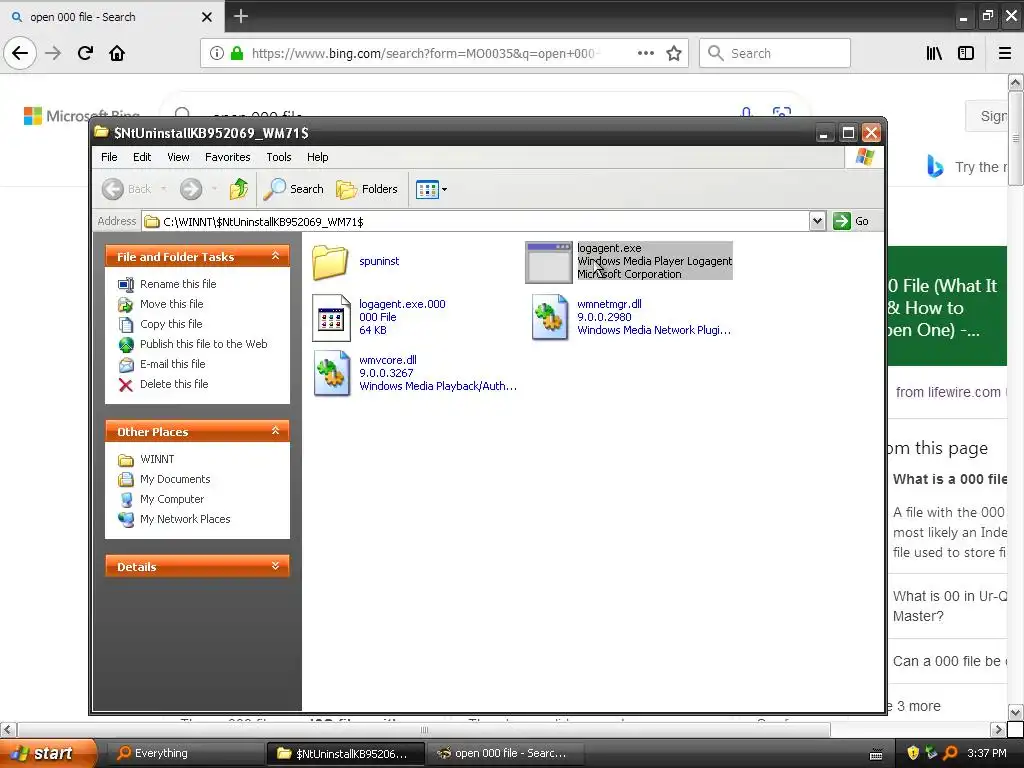Open the Help menu
Image resolution: width=1024 pixels, height=768 pixels.
coord(317,157)
